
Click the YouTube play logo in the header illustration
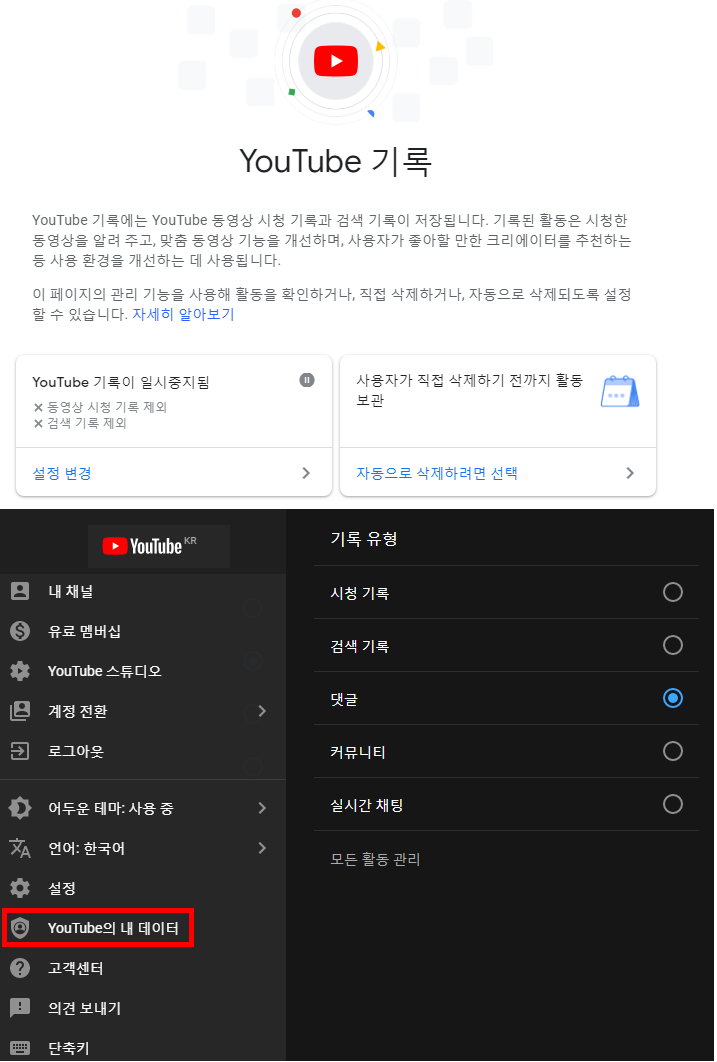coord(336,61)
